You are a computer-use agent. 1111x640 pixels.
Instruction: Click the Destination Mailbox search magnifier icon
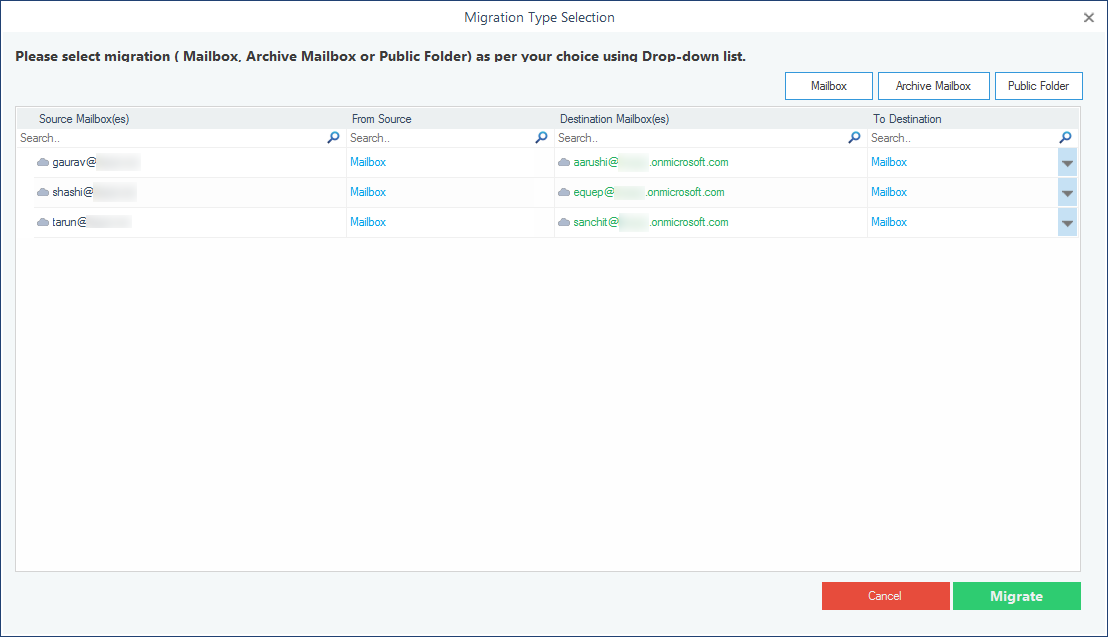855,137
